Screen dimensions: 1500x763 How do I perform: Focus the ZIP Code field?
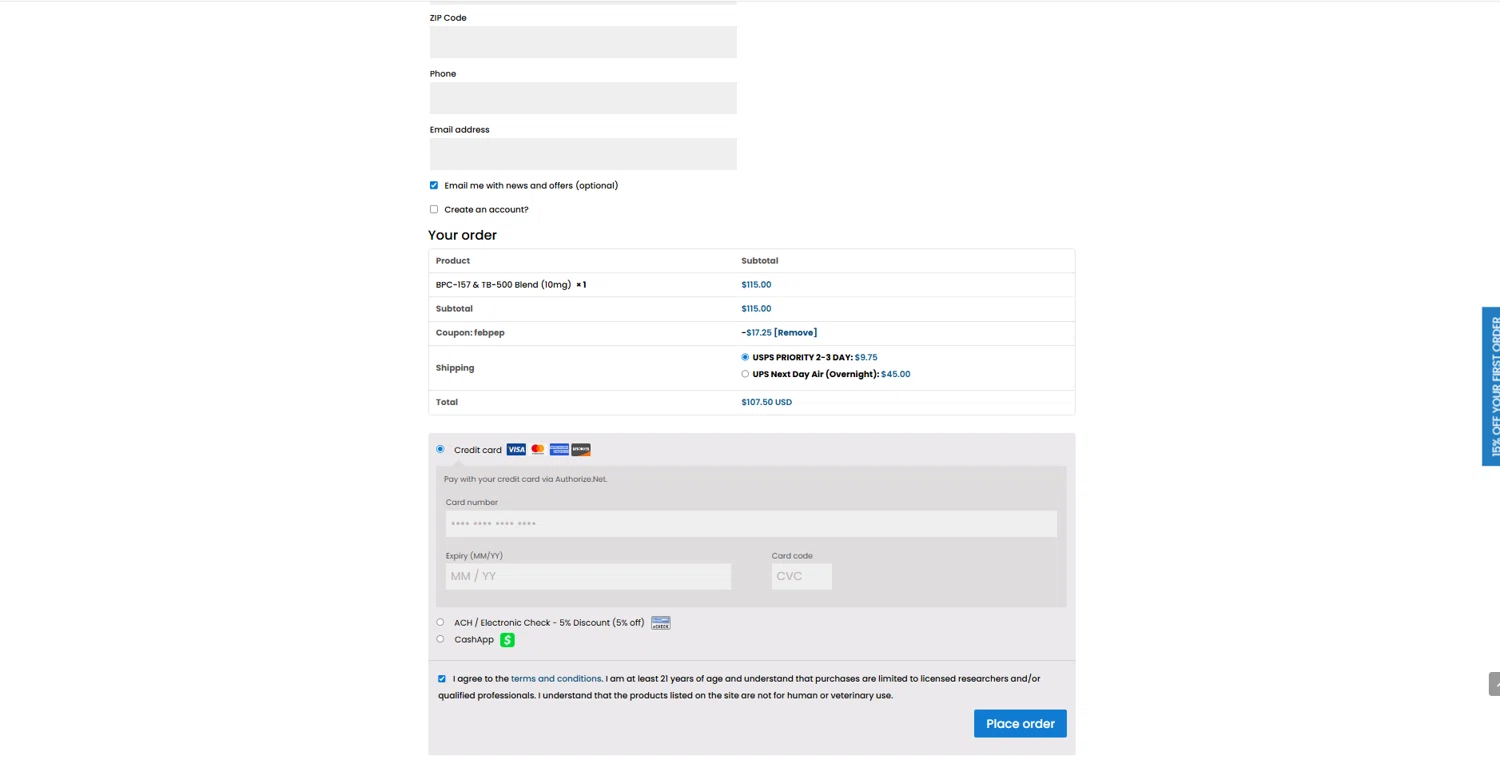[583, 42]
